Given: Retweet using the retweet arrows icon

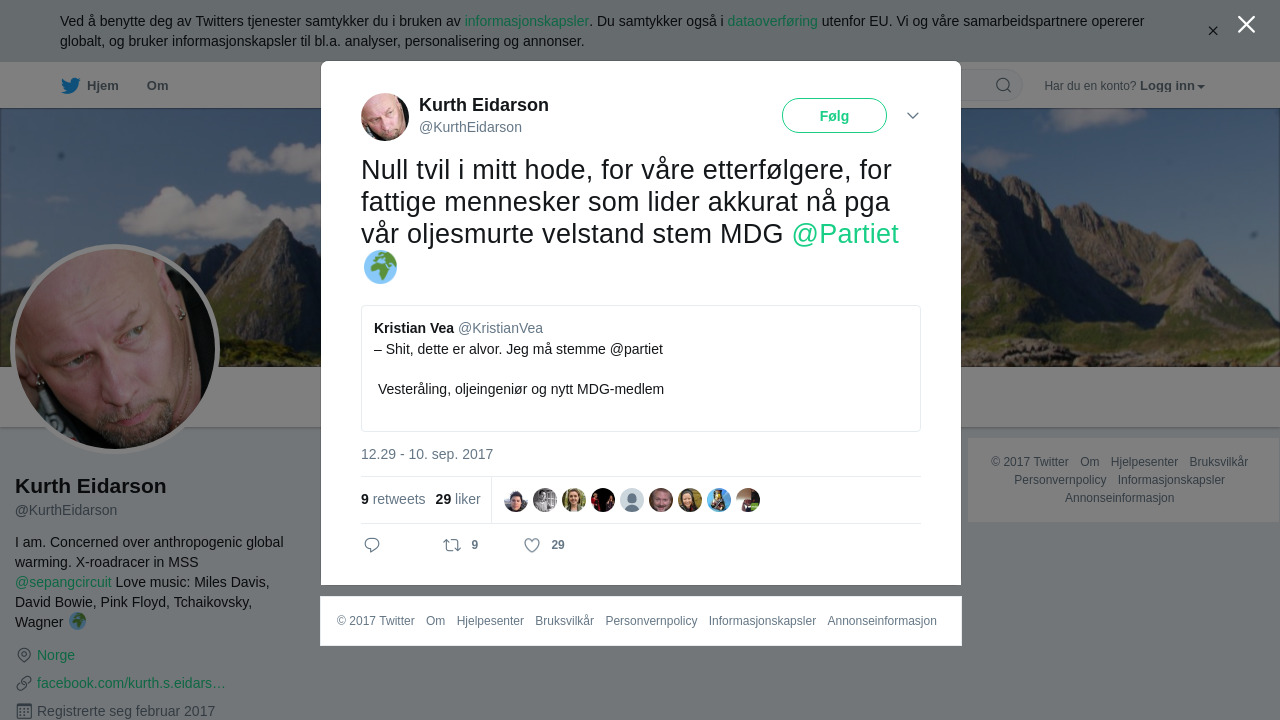Looking at the screenshot, I should tap(452, 545).
